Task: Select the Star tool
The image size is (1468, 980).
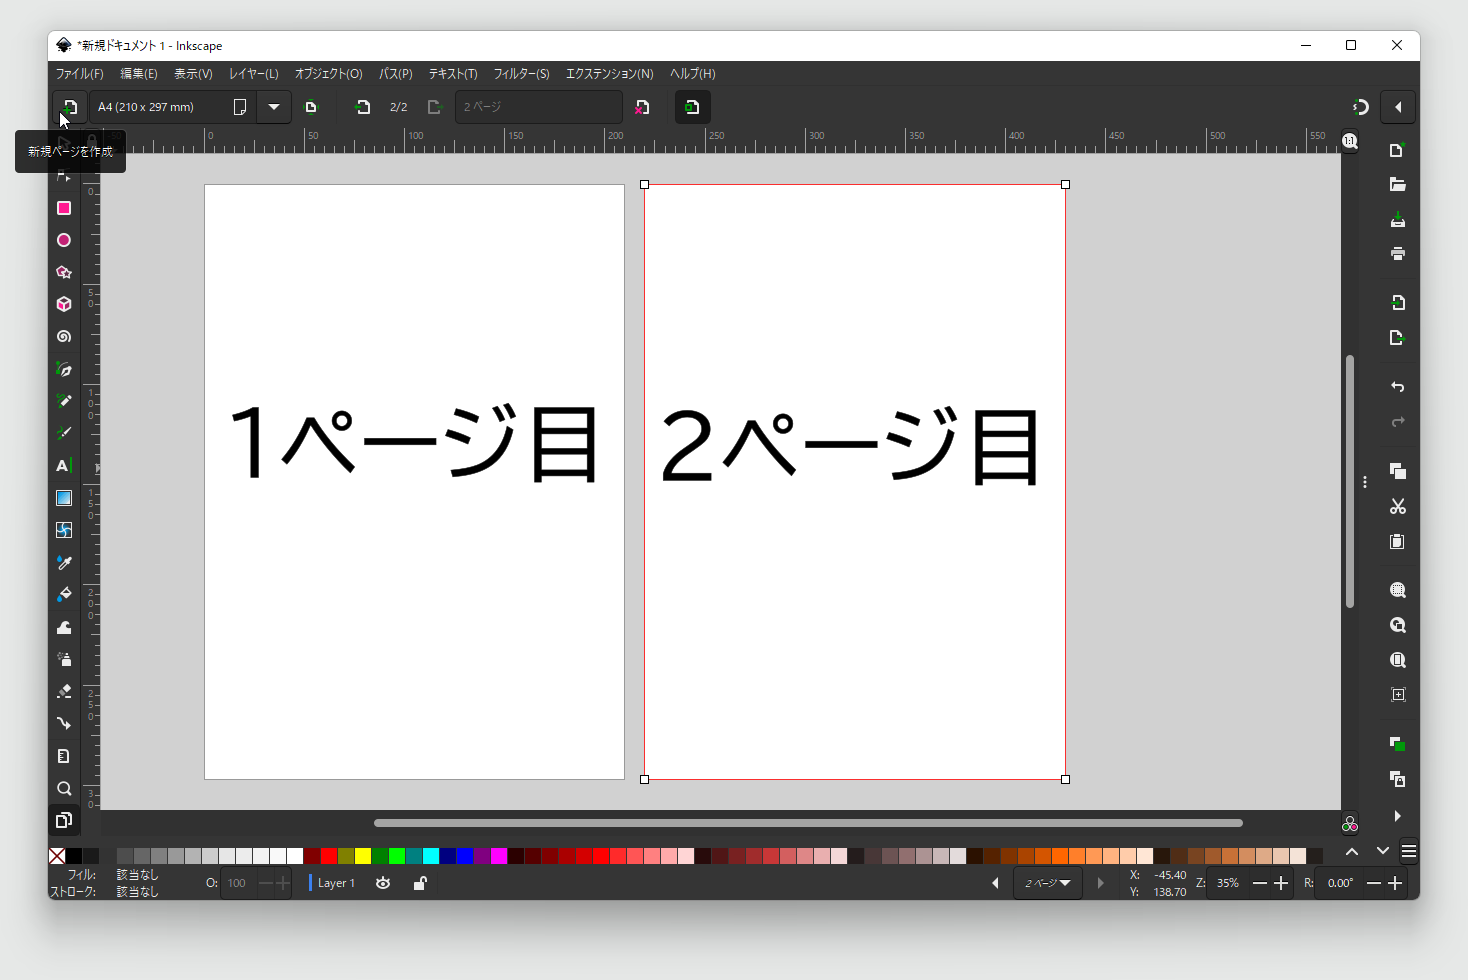Action: pyautogui.click(x=63, y=272)
